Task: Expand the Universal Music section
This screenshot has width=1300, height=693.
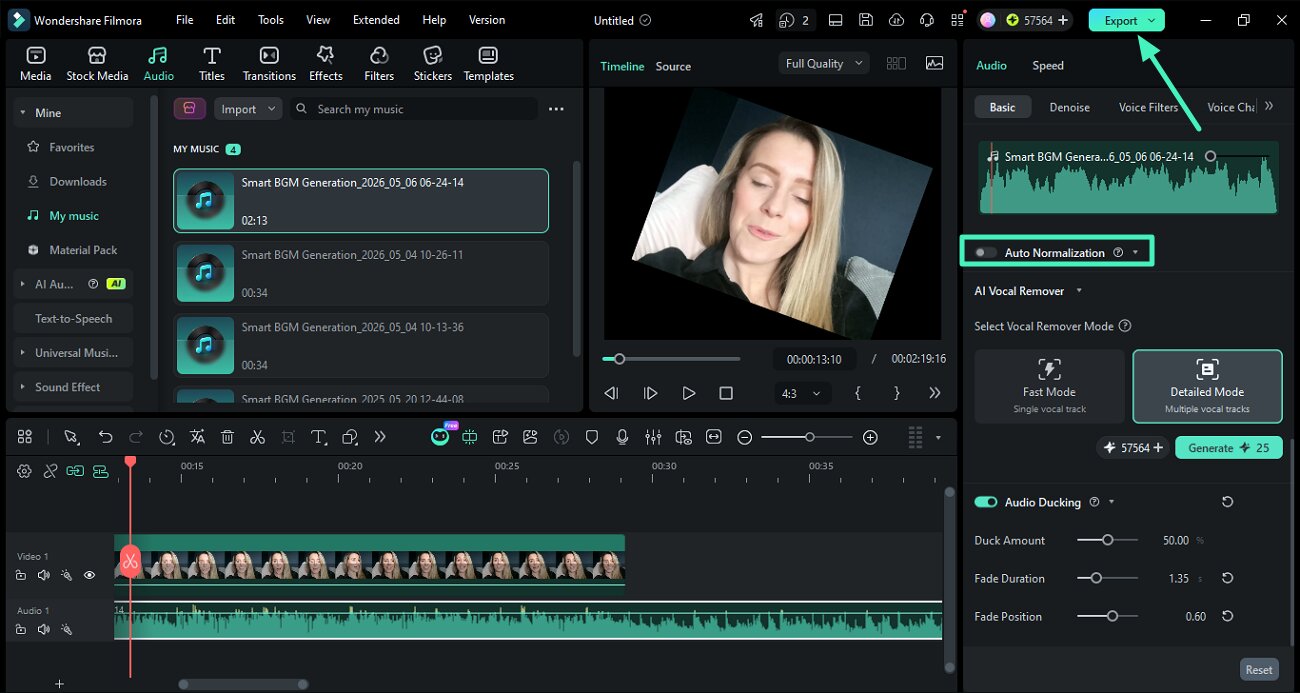Action: (22, 353)
